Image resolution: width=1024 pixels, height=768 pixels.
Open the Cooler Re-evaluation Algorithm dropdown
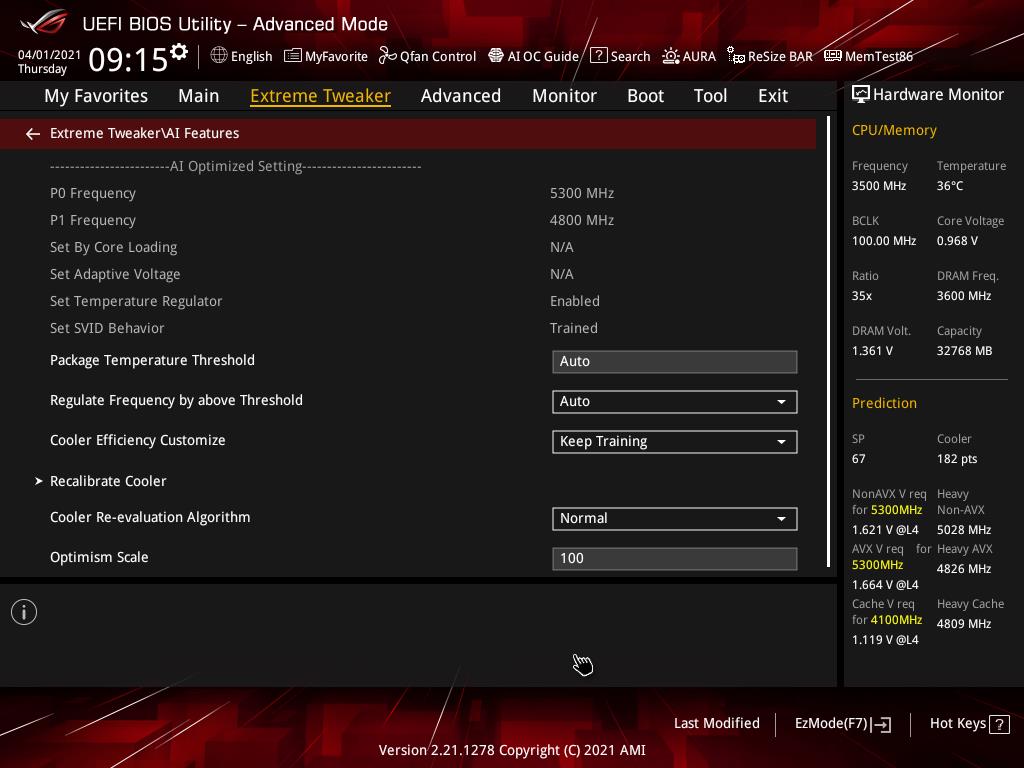tap(674, 518)
